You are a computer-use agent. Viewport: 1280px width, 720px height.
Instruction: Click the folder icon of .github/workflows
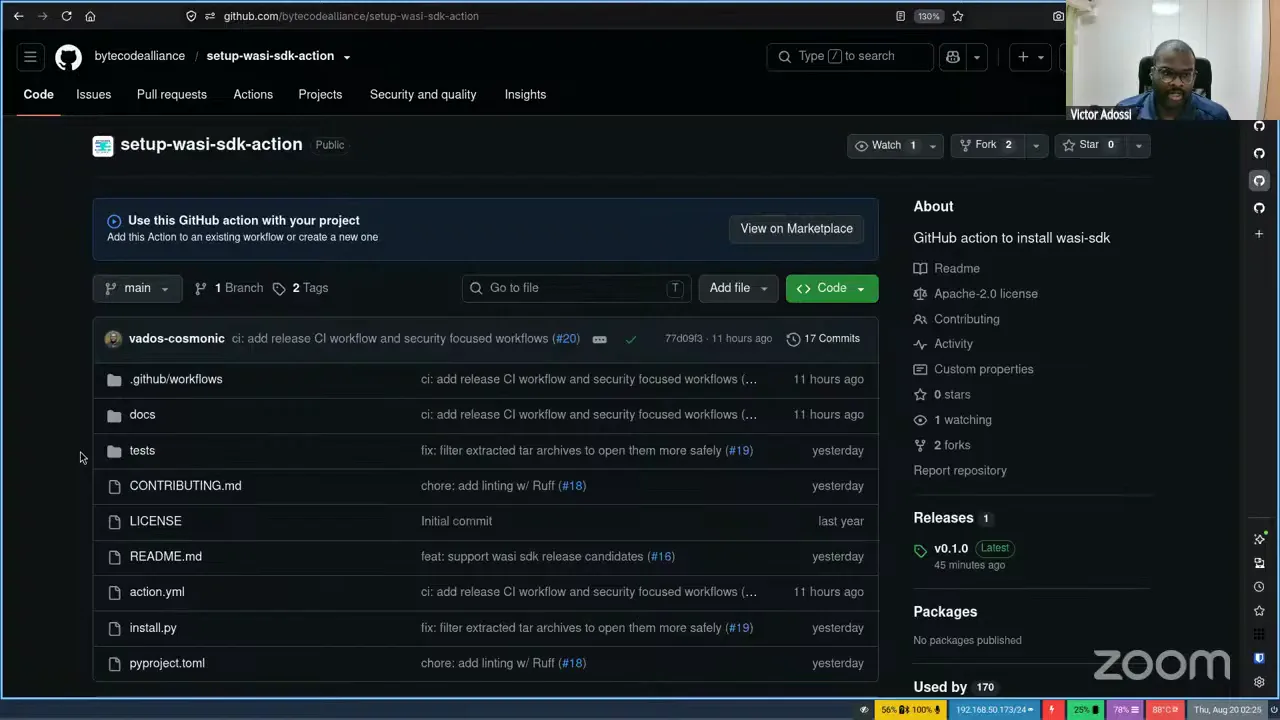point(114,380)
